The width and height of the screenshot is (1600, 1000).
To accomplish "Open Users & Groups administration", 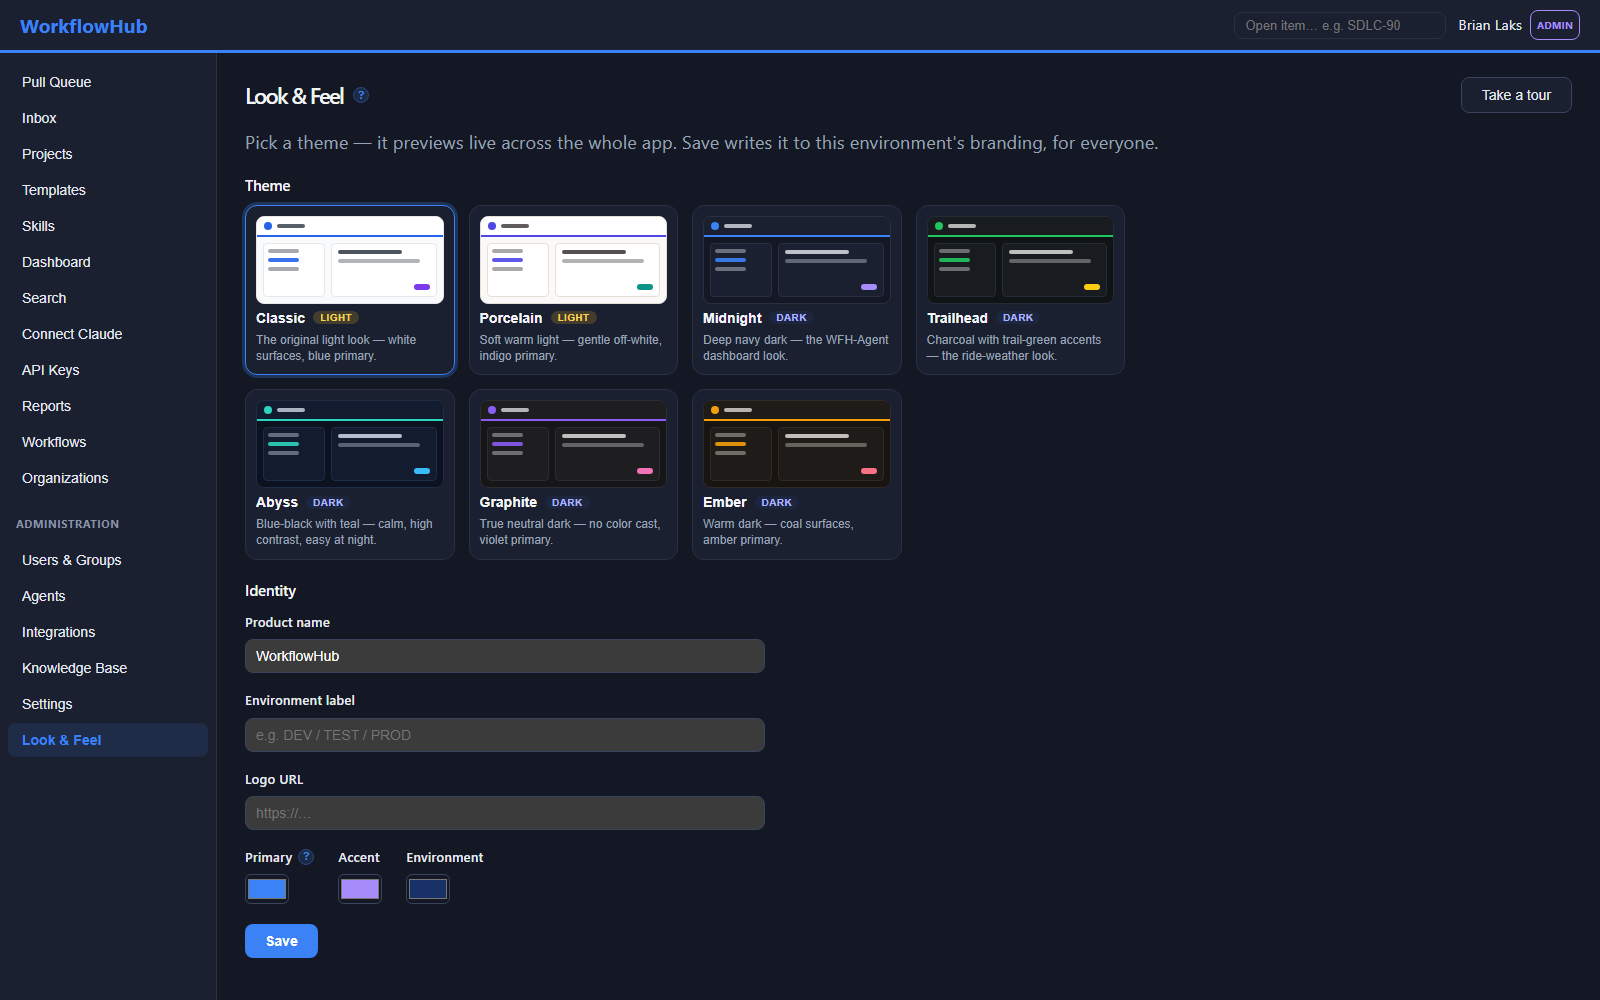I will coord(108,560).
